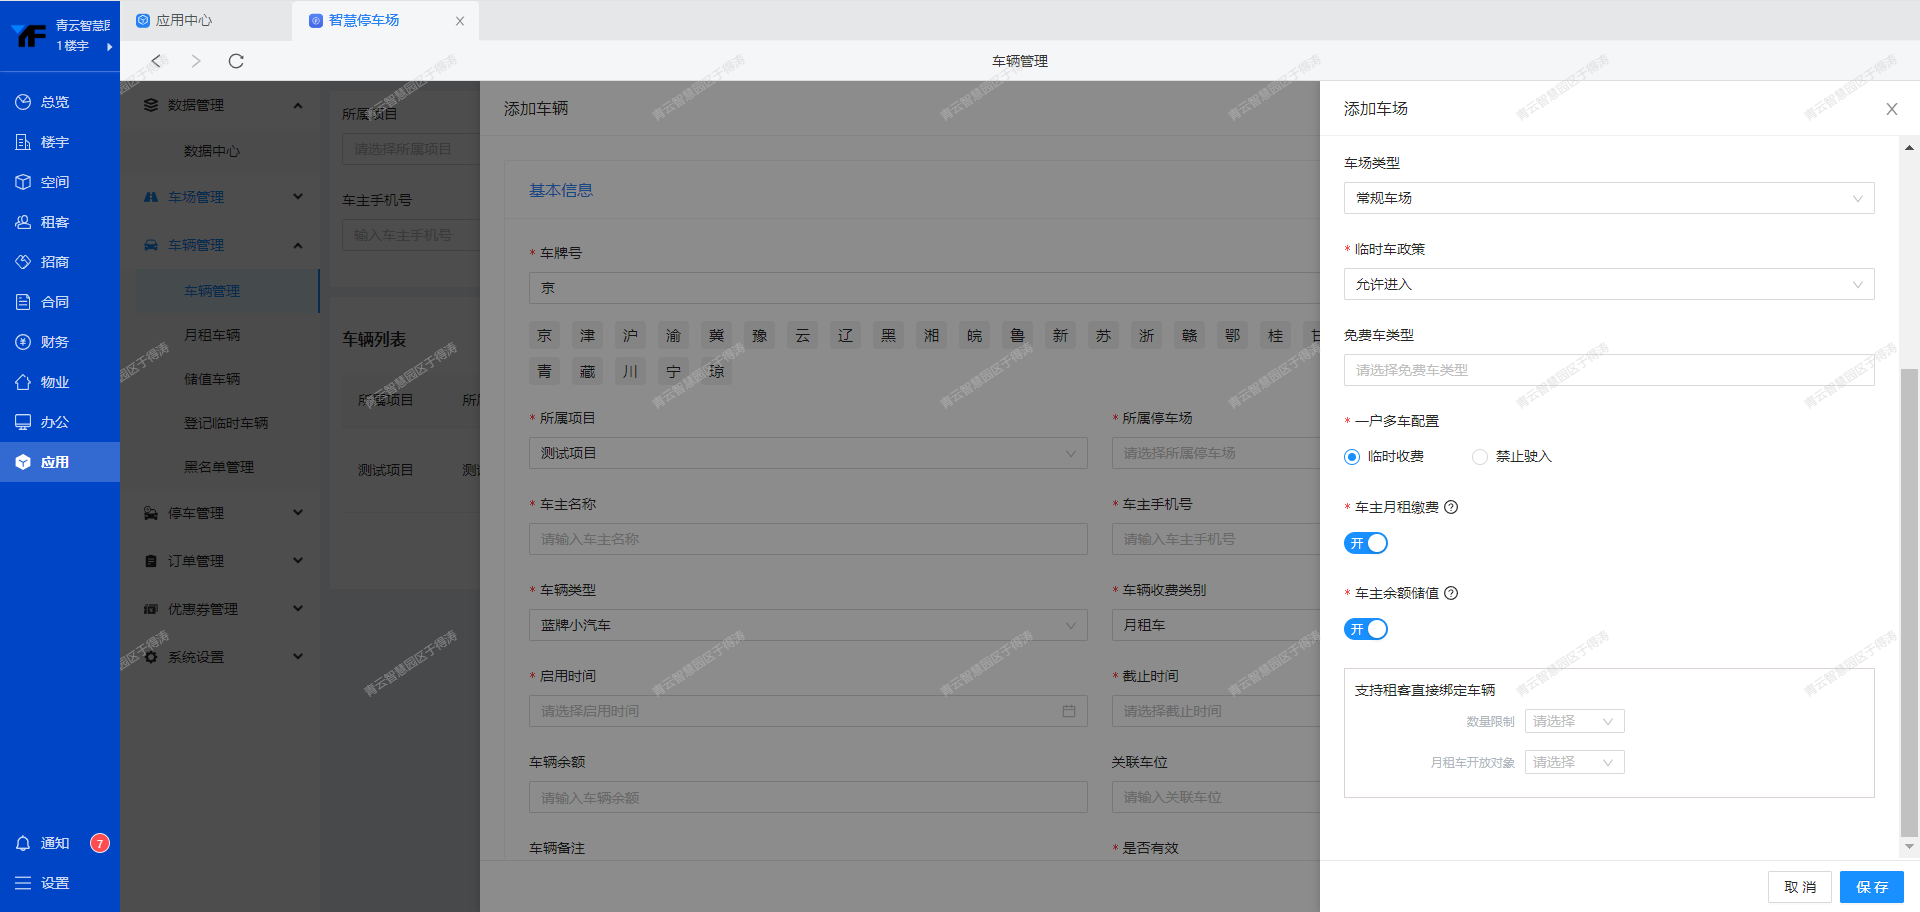This screenshot has width=1920, height=912.
Task: Switch to the 应用中心 tab
Action: pyautogui.click(x=184, y=20)
